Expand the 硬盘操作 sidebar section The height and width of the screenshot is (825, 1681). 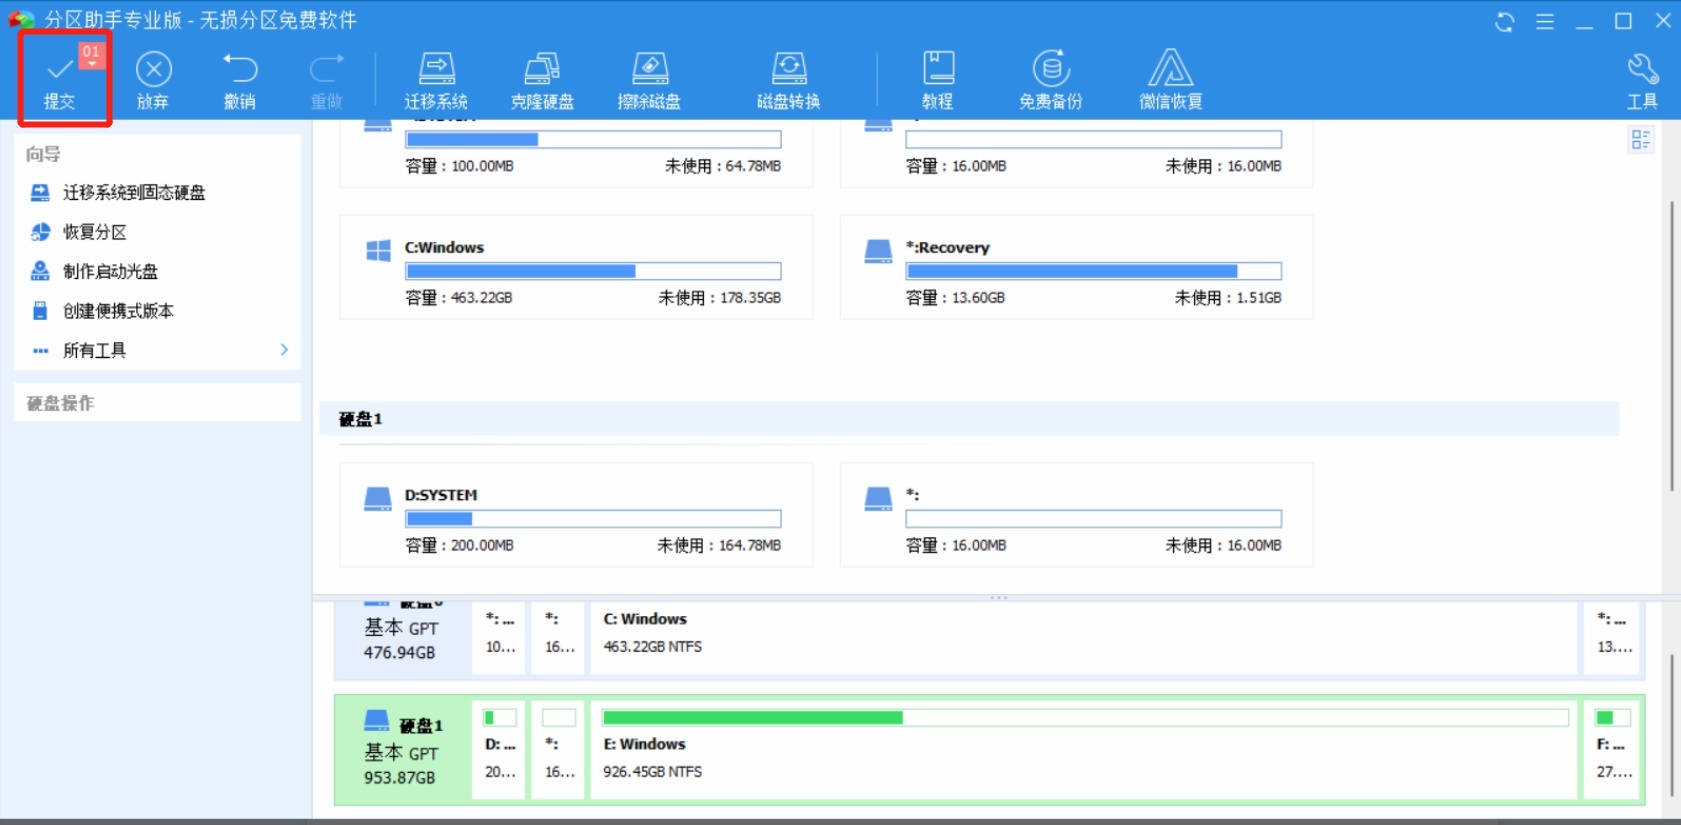click(158, 403)
